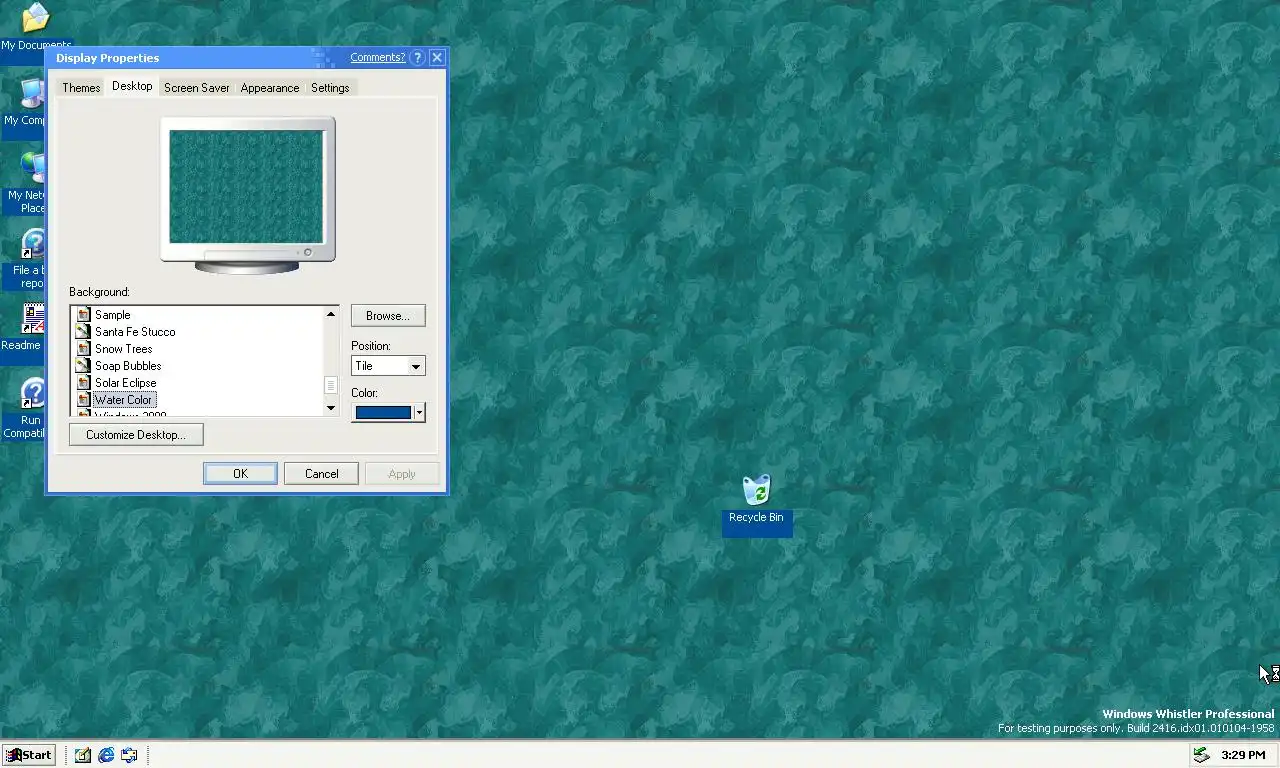Image resolution: width=1280 pixels, height=768 pixels.
Task: Click the taskbar clock showing 3:29 PM
Action: click(x=1243, y=755)
